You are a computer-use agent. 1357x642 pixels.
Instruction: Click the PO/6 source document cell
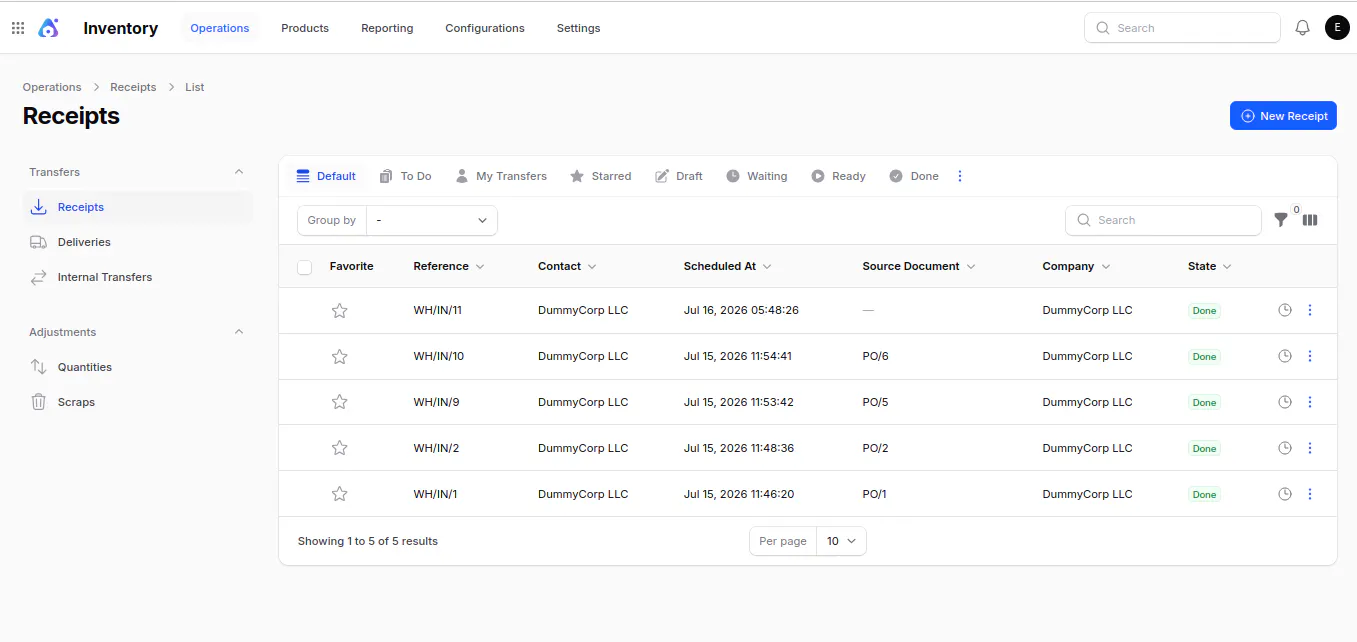point(875,356)
